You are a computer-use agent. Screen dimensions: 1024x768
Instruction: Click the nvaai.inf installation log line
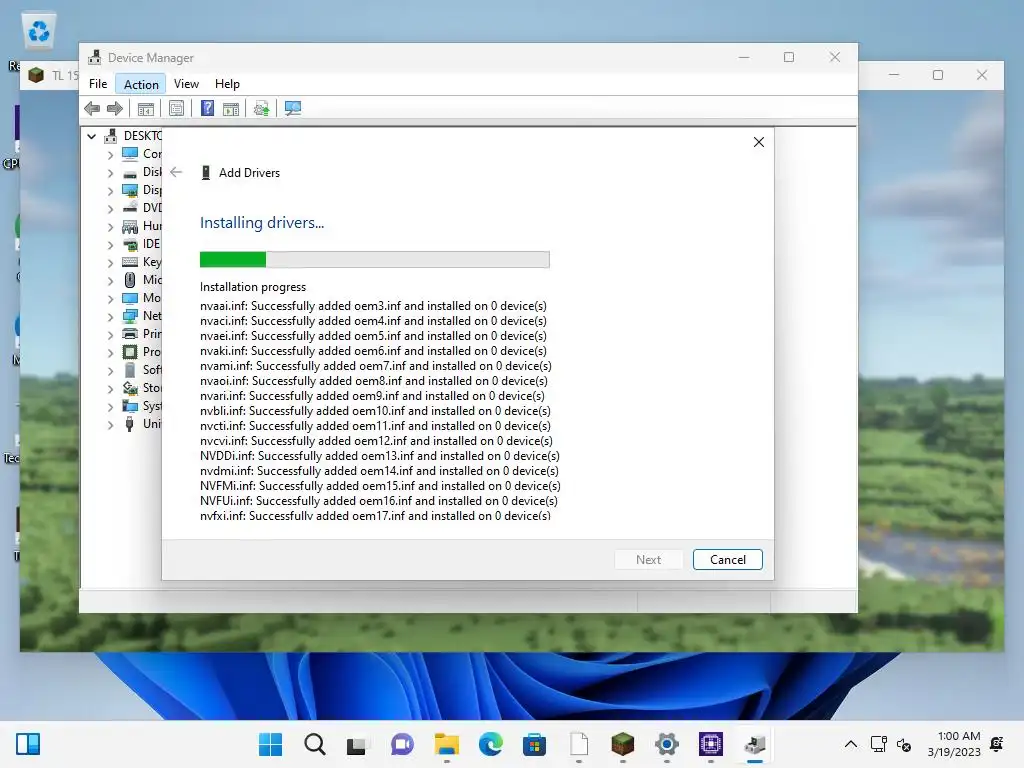(x=373, y=306)
